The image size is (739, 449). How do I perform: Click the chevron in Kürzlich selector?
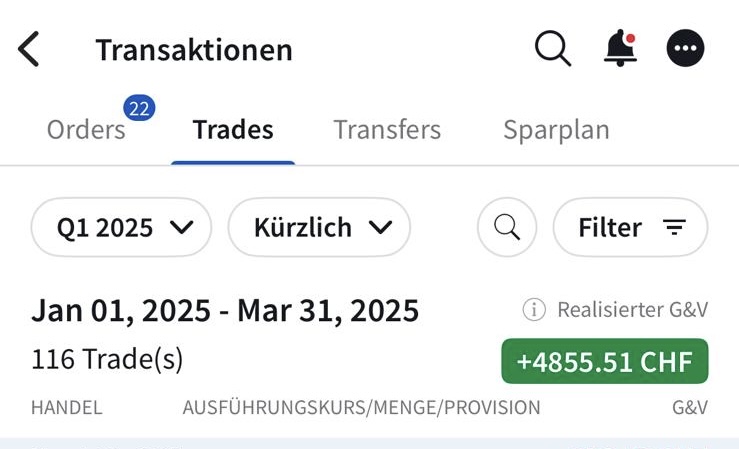pos(380,228)
